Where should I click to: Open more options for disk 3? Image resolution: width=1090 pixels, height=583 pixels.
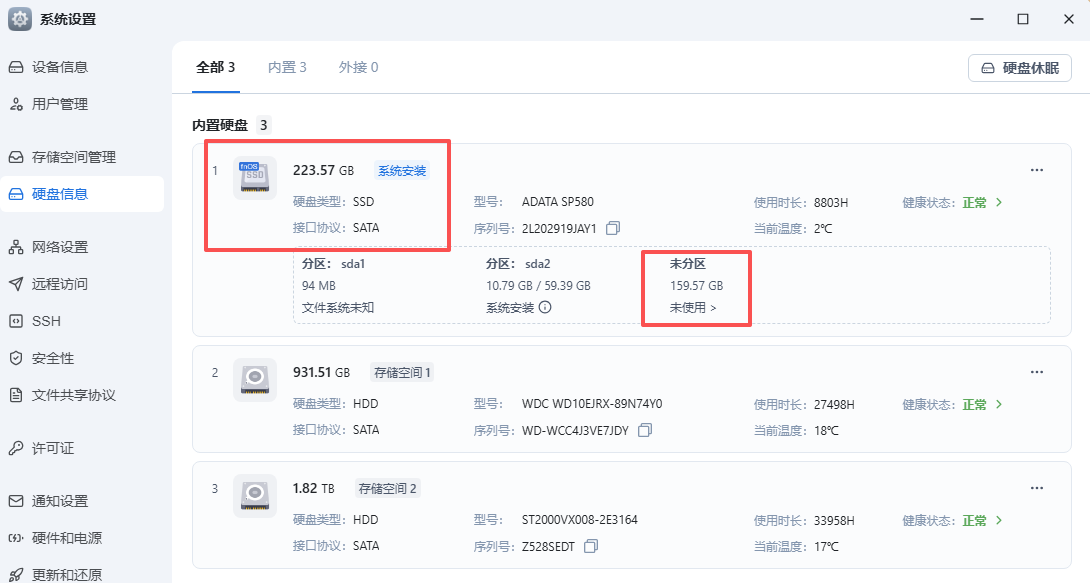click(x=1037, y=488)
